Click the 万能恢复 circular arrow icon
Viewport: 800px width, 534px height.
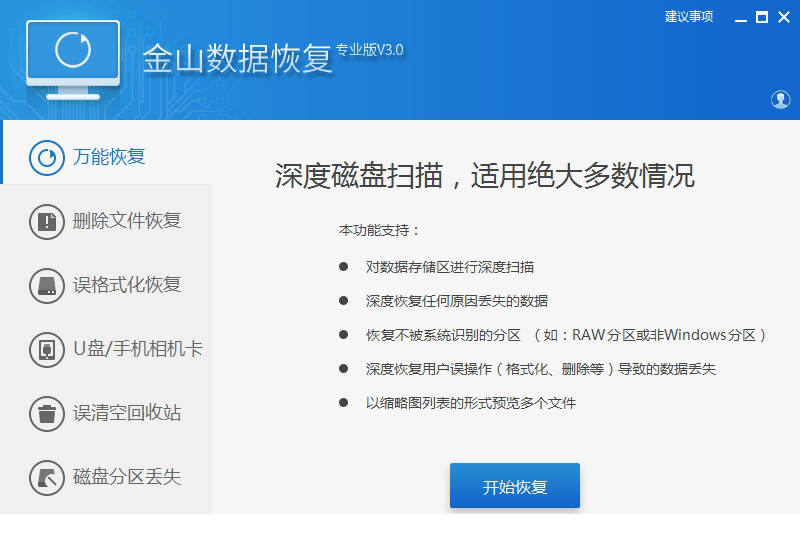tap(46, 158)
